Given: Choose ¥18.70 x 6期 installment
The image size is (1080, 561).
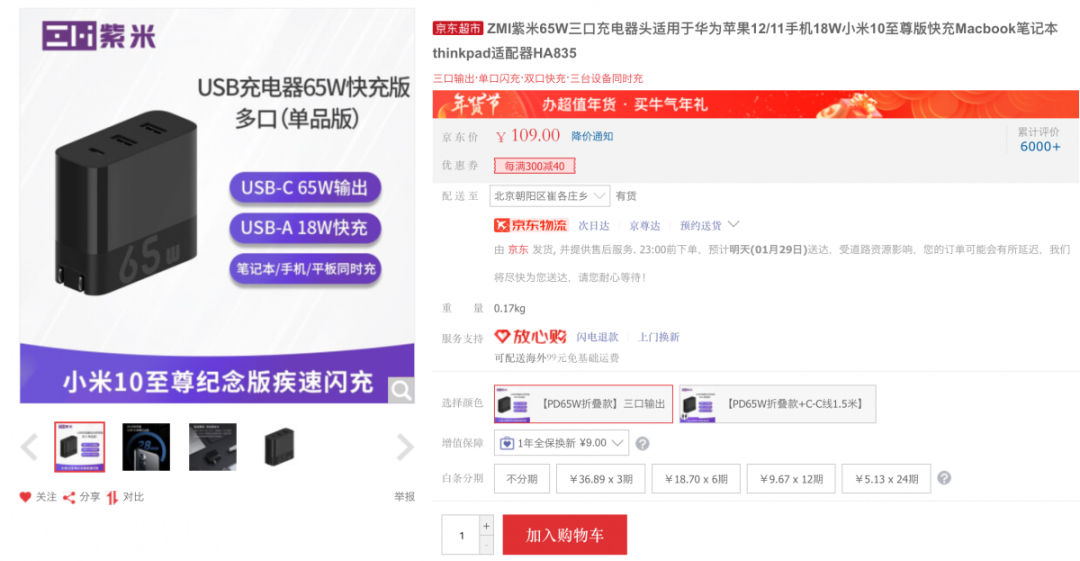Looking at the screenshot, I should coord(696,479).
